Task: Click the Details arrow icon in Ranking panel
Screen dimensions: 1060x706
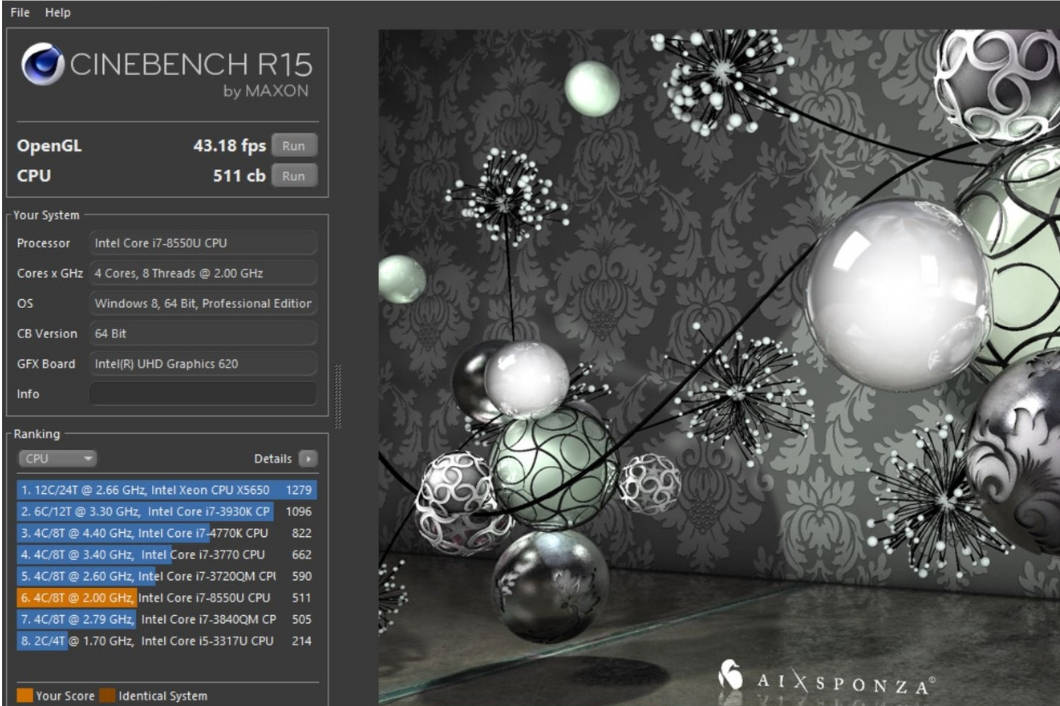Action: point(308,459)
